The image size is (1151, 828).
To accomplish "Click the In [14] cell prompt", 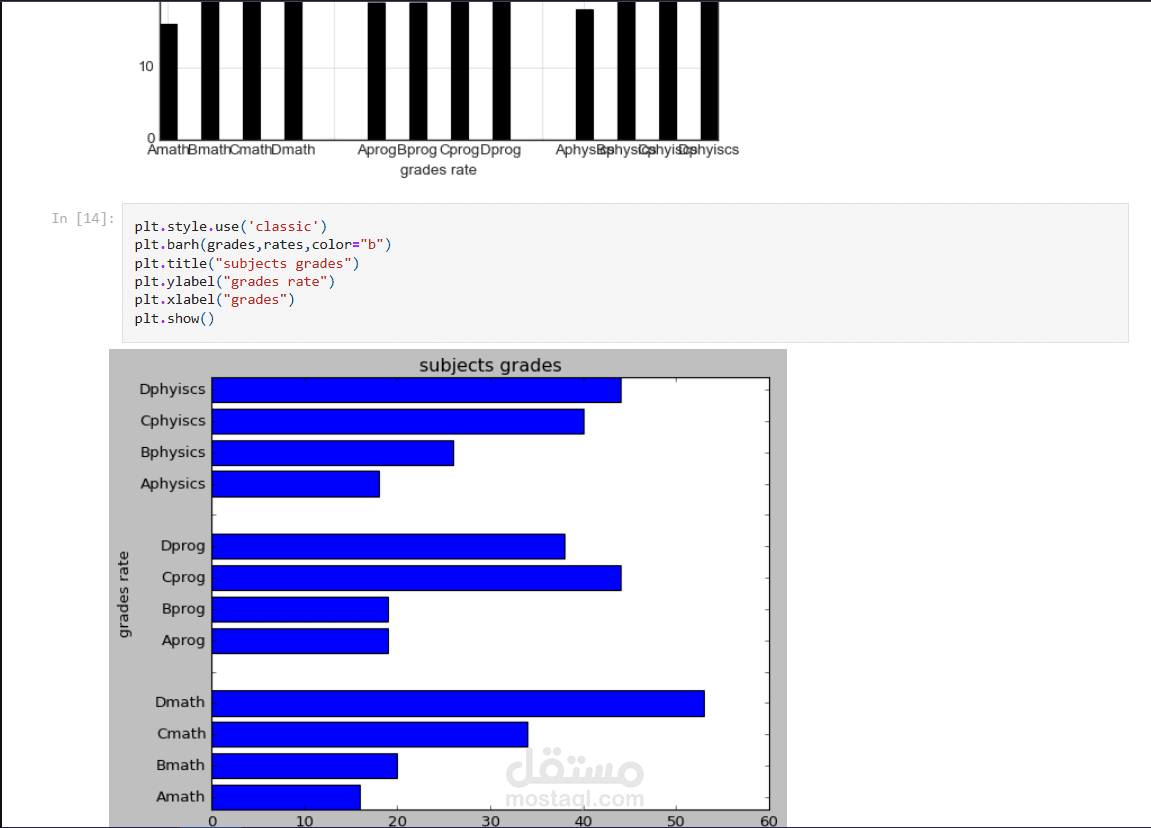I will 83,218.
